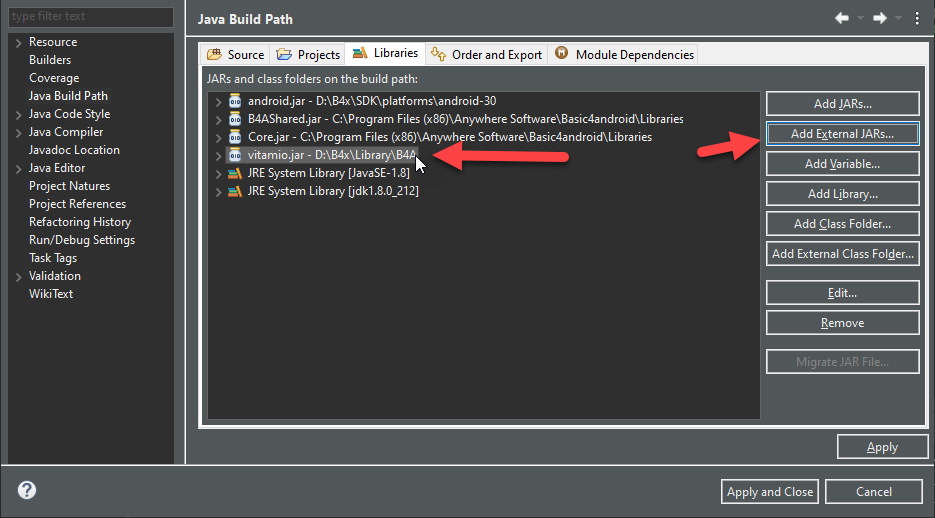Open Project Natures settings

click(x=70, y=186)
